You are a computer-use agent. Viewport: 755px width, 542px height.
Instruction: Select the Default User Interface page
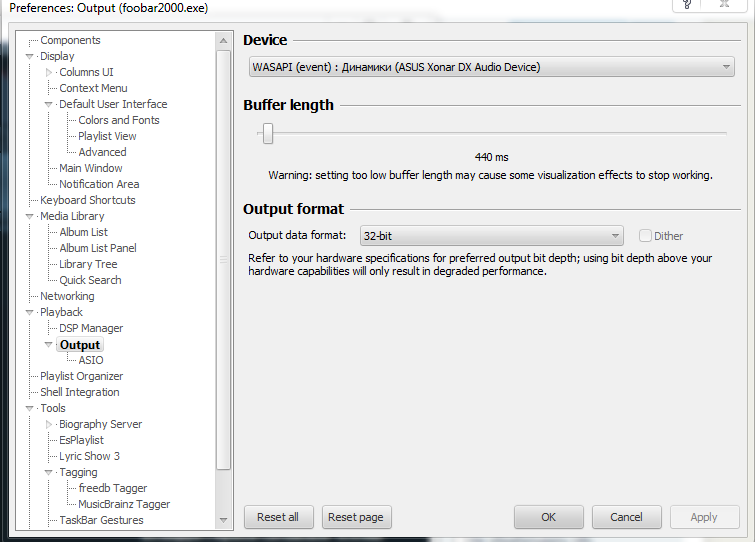coord(113,104)
